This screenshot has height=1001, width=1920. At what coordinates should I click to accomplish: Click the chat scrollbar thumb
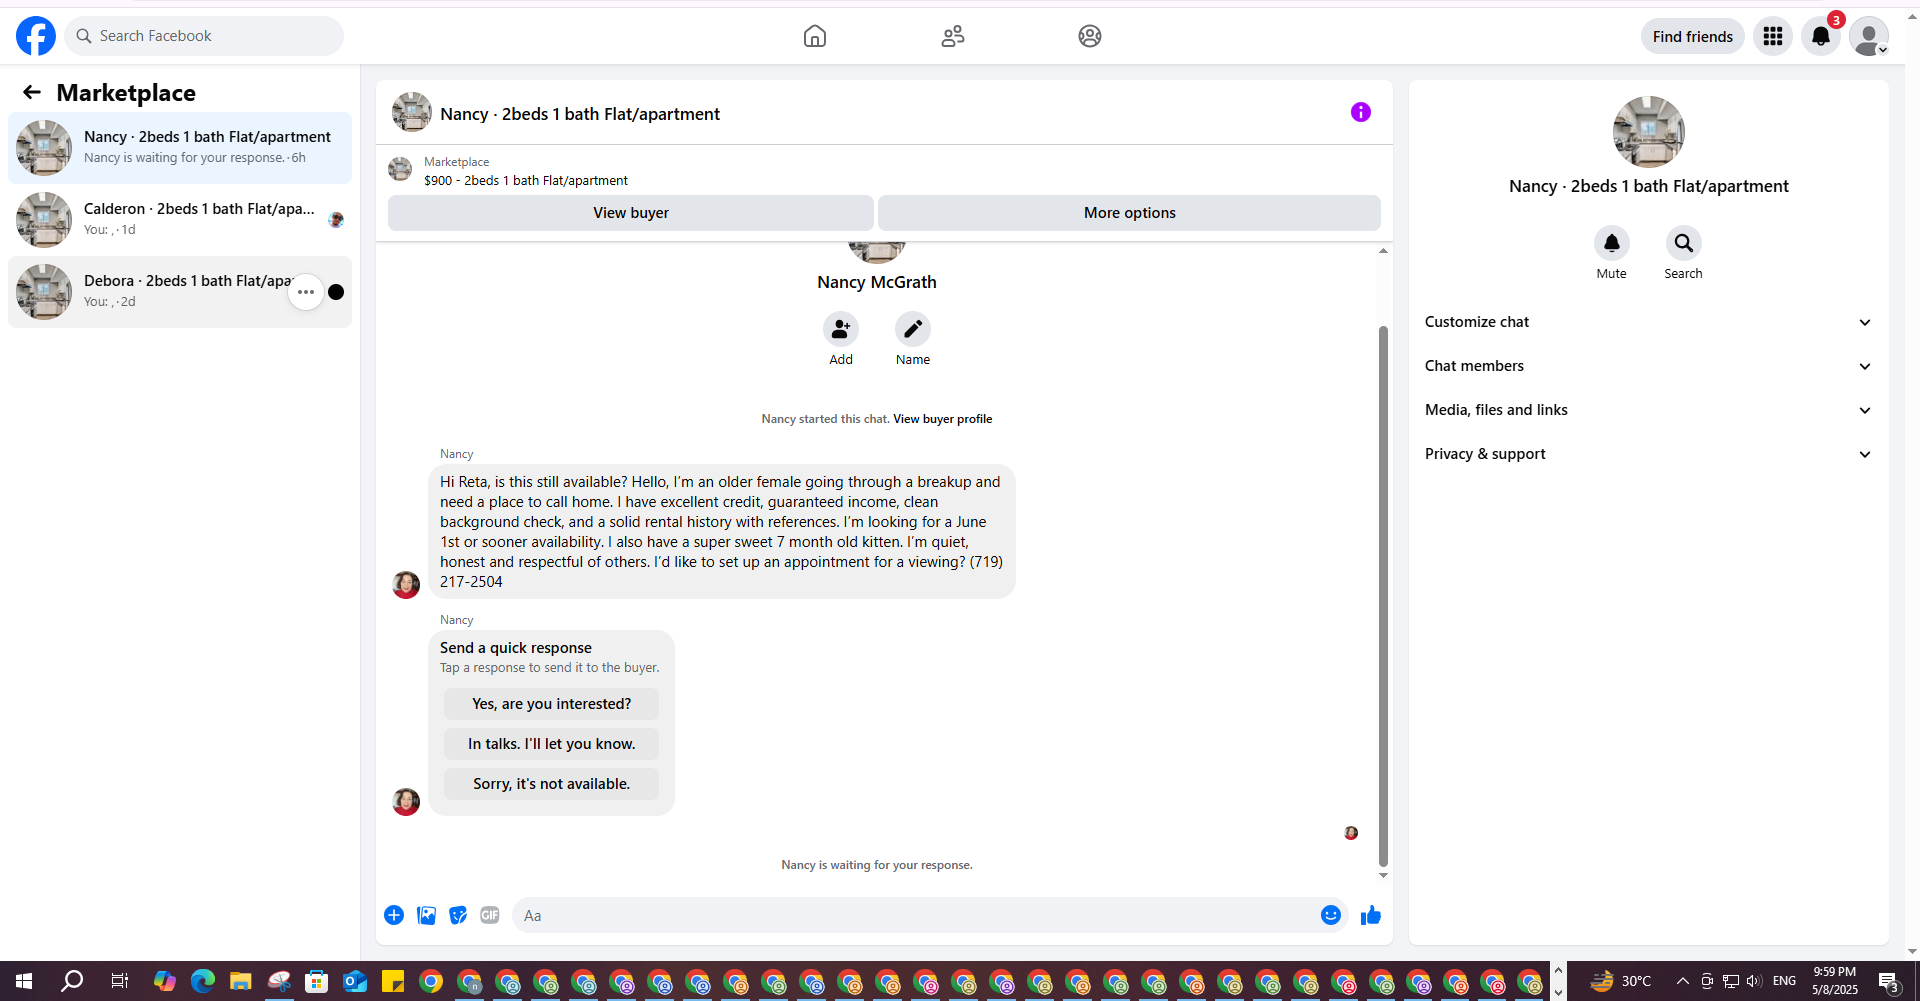click(1384, 596)
